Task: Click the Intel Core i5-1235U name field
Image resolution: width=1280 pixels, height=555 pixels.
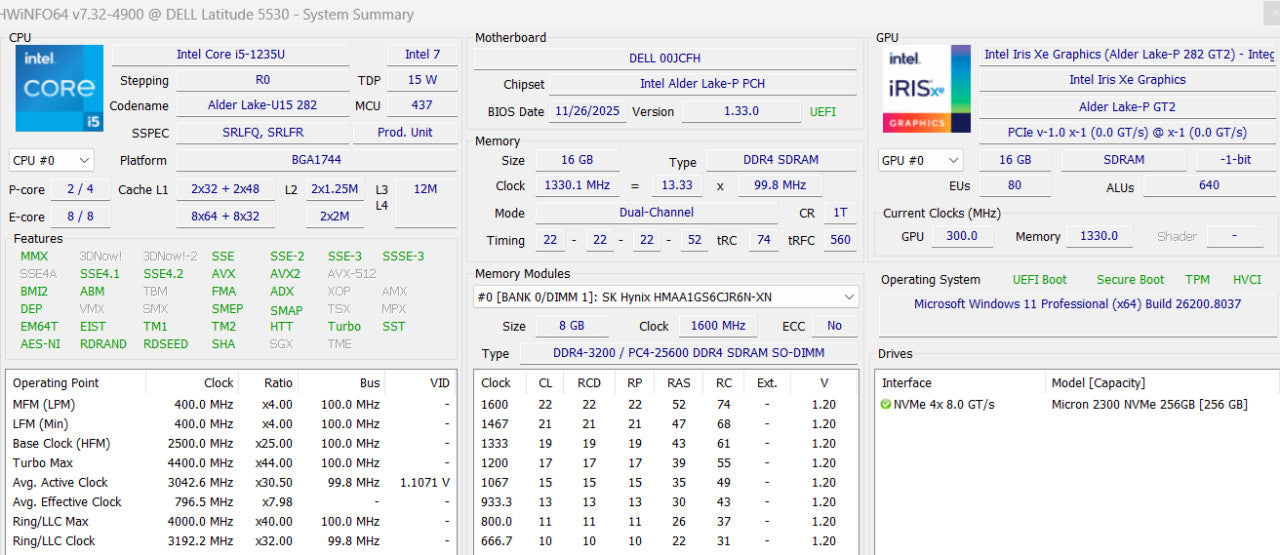Action: pyautogui.click(x=231, y=54)
